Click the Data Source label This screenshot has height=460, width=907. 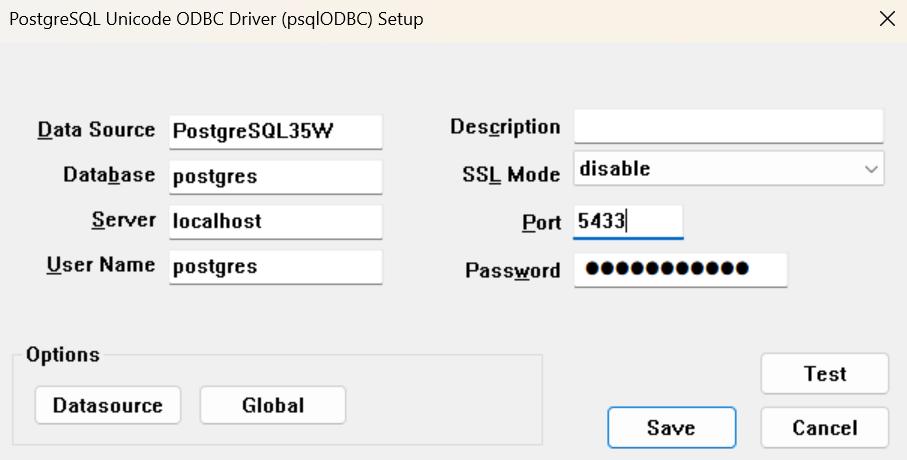click(97, 130)
